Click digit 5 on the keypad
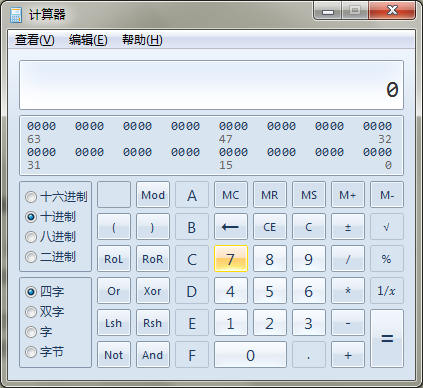The height and width of the screenshot is (388, 423). (x=270, y=291)
